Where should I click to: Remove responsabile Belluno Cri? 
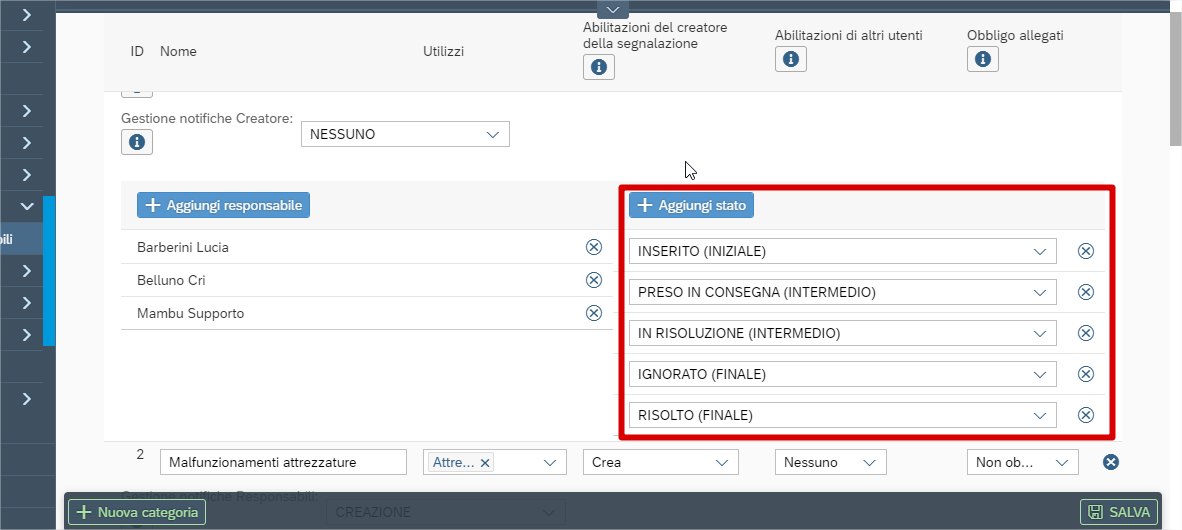point(594,280)
